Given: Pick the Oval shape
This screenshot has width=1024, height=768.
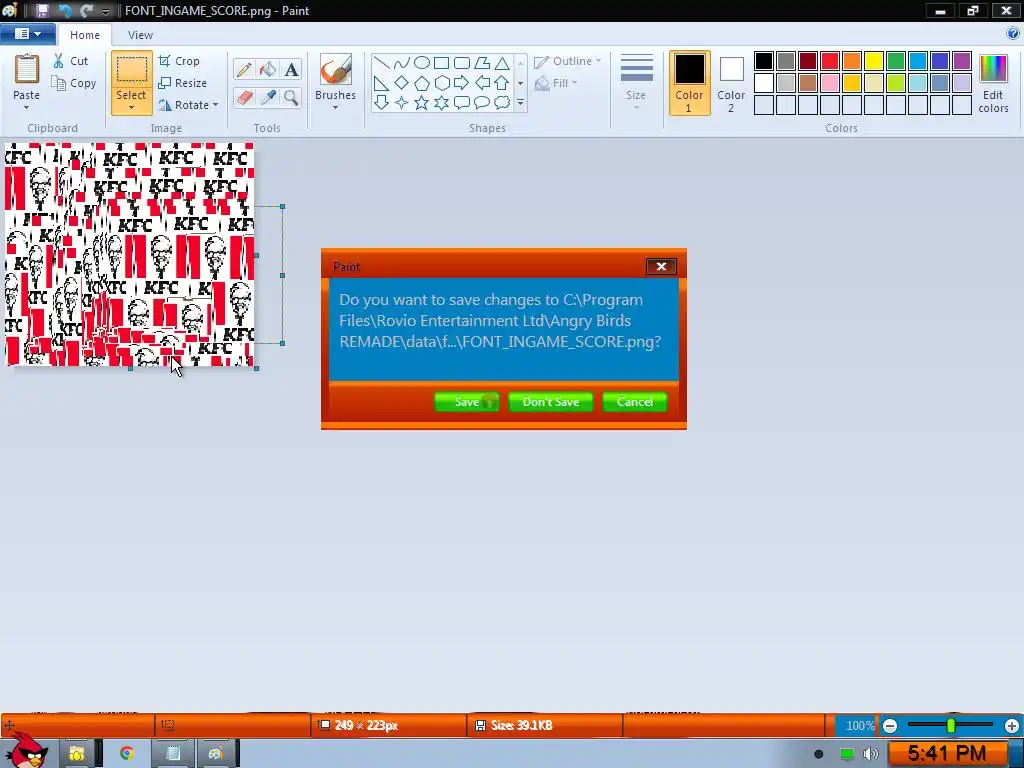Looking at the screenshot, I should click(422, 63).
